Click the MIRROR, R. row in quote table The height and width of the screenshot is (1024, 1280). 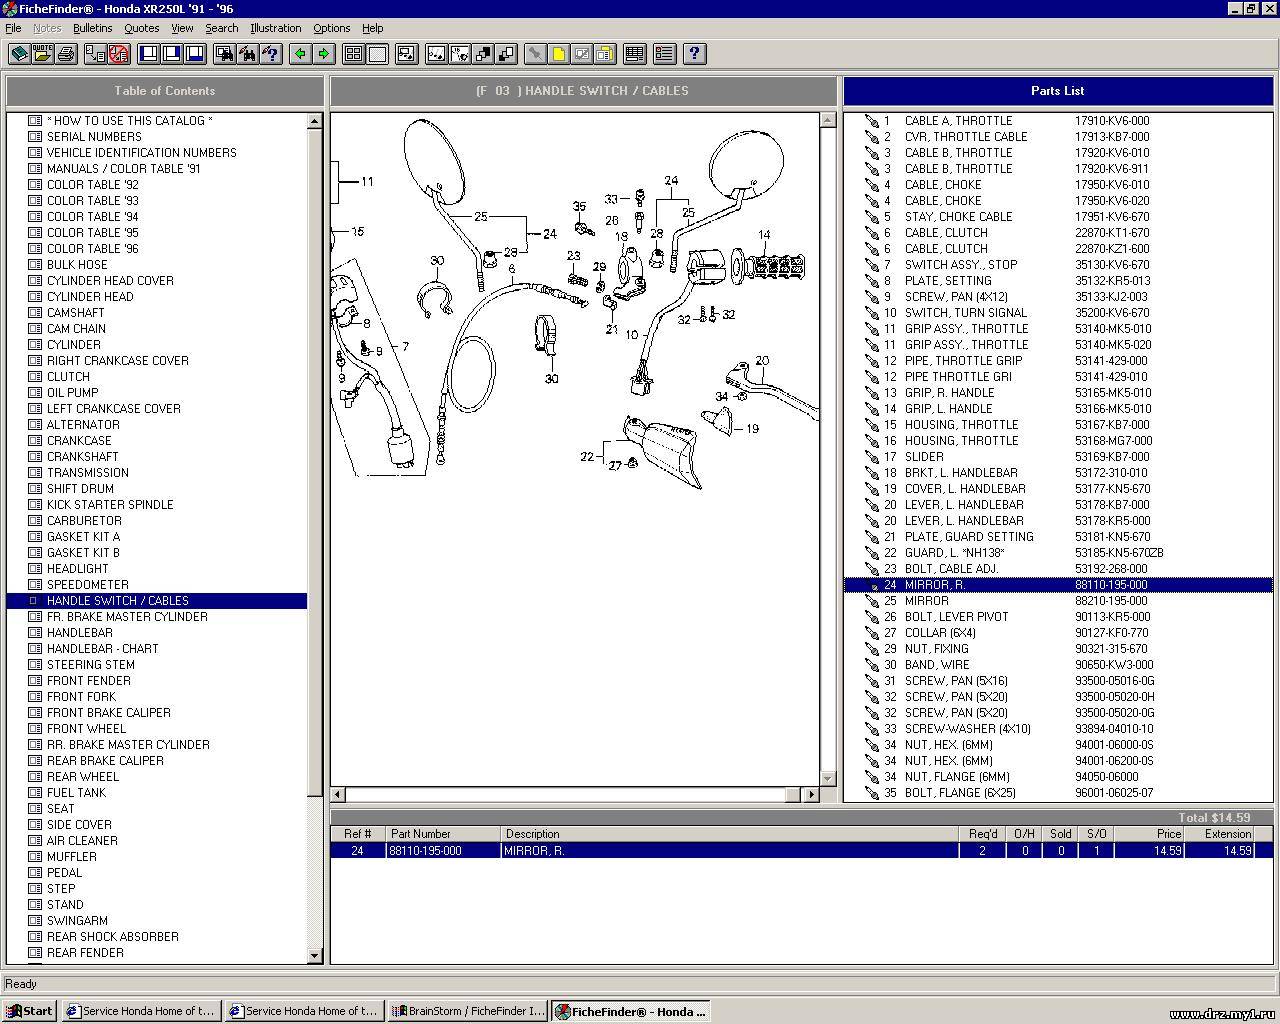click(802, 851)
